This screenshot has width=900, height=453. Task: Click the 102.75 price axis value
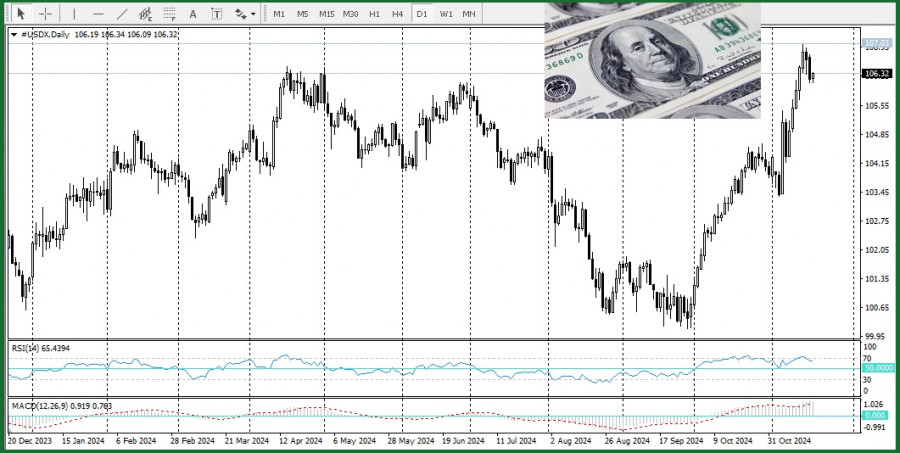tap(877, 221)
